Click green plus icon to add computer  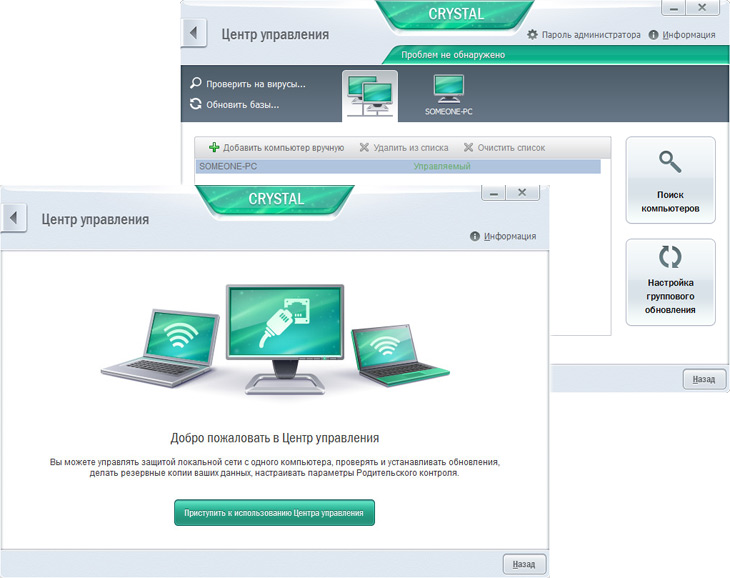click(x=214, y=148)
